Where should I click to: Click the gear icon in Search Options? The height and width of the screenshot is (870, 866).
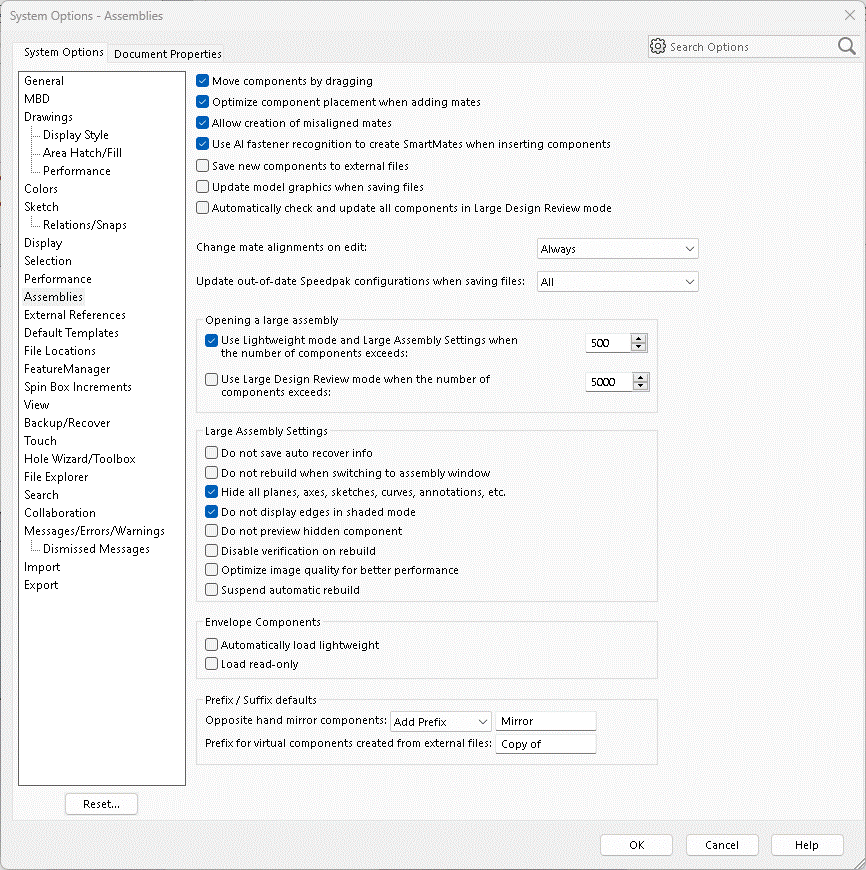pyautogui.click(x=657, y=47)
